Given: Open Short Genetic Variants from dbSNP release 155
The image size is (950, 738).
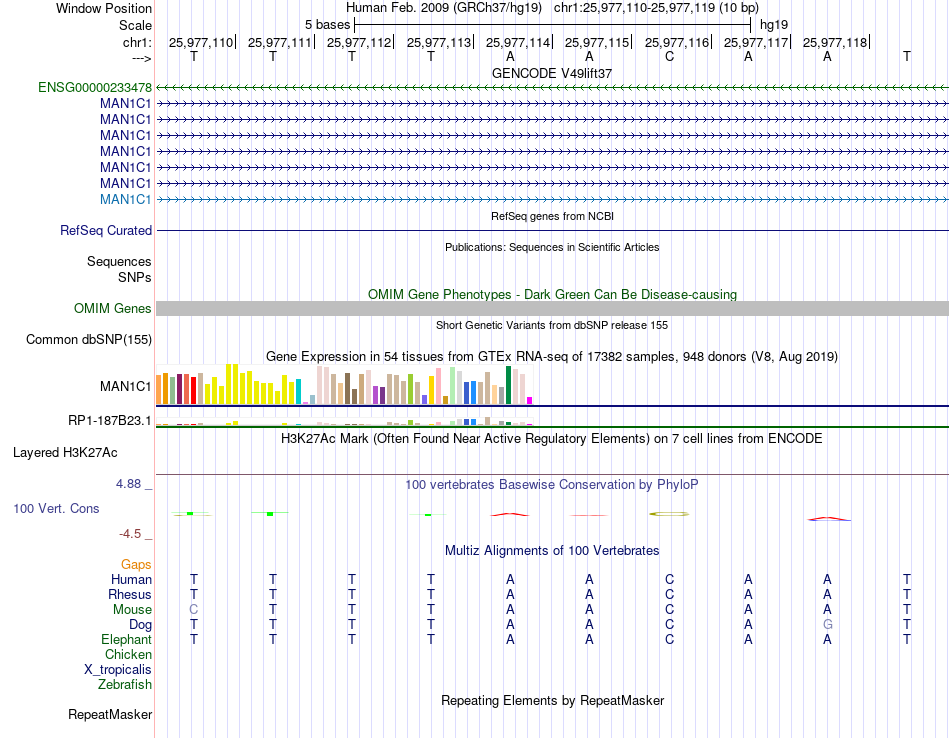Looking at the screenshot, I should tap(552, 325).
